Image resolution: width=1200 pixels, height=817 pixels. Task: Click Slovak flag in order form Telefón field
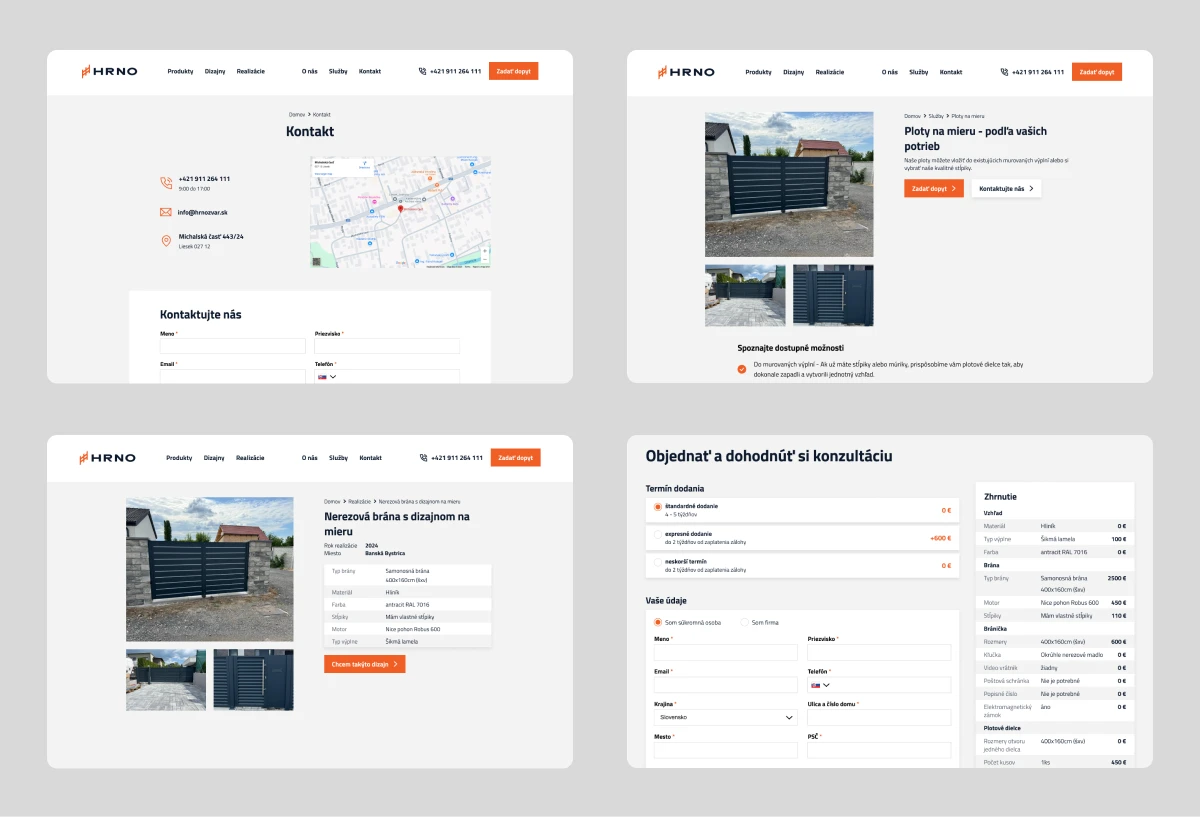[x=815, y=685]
